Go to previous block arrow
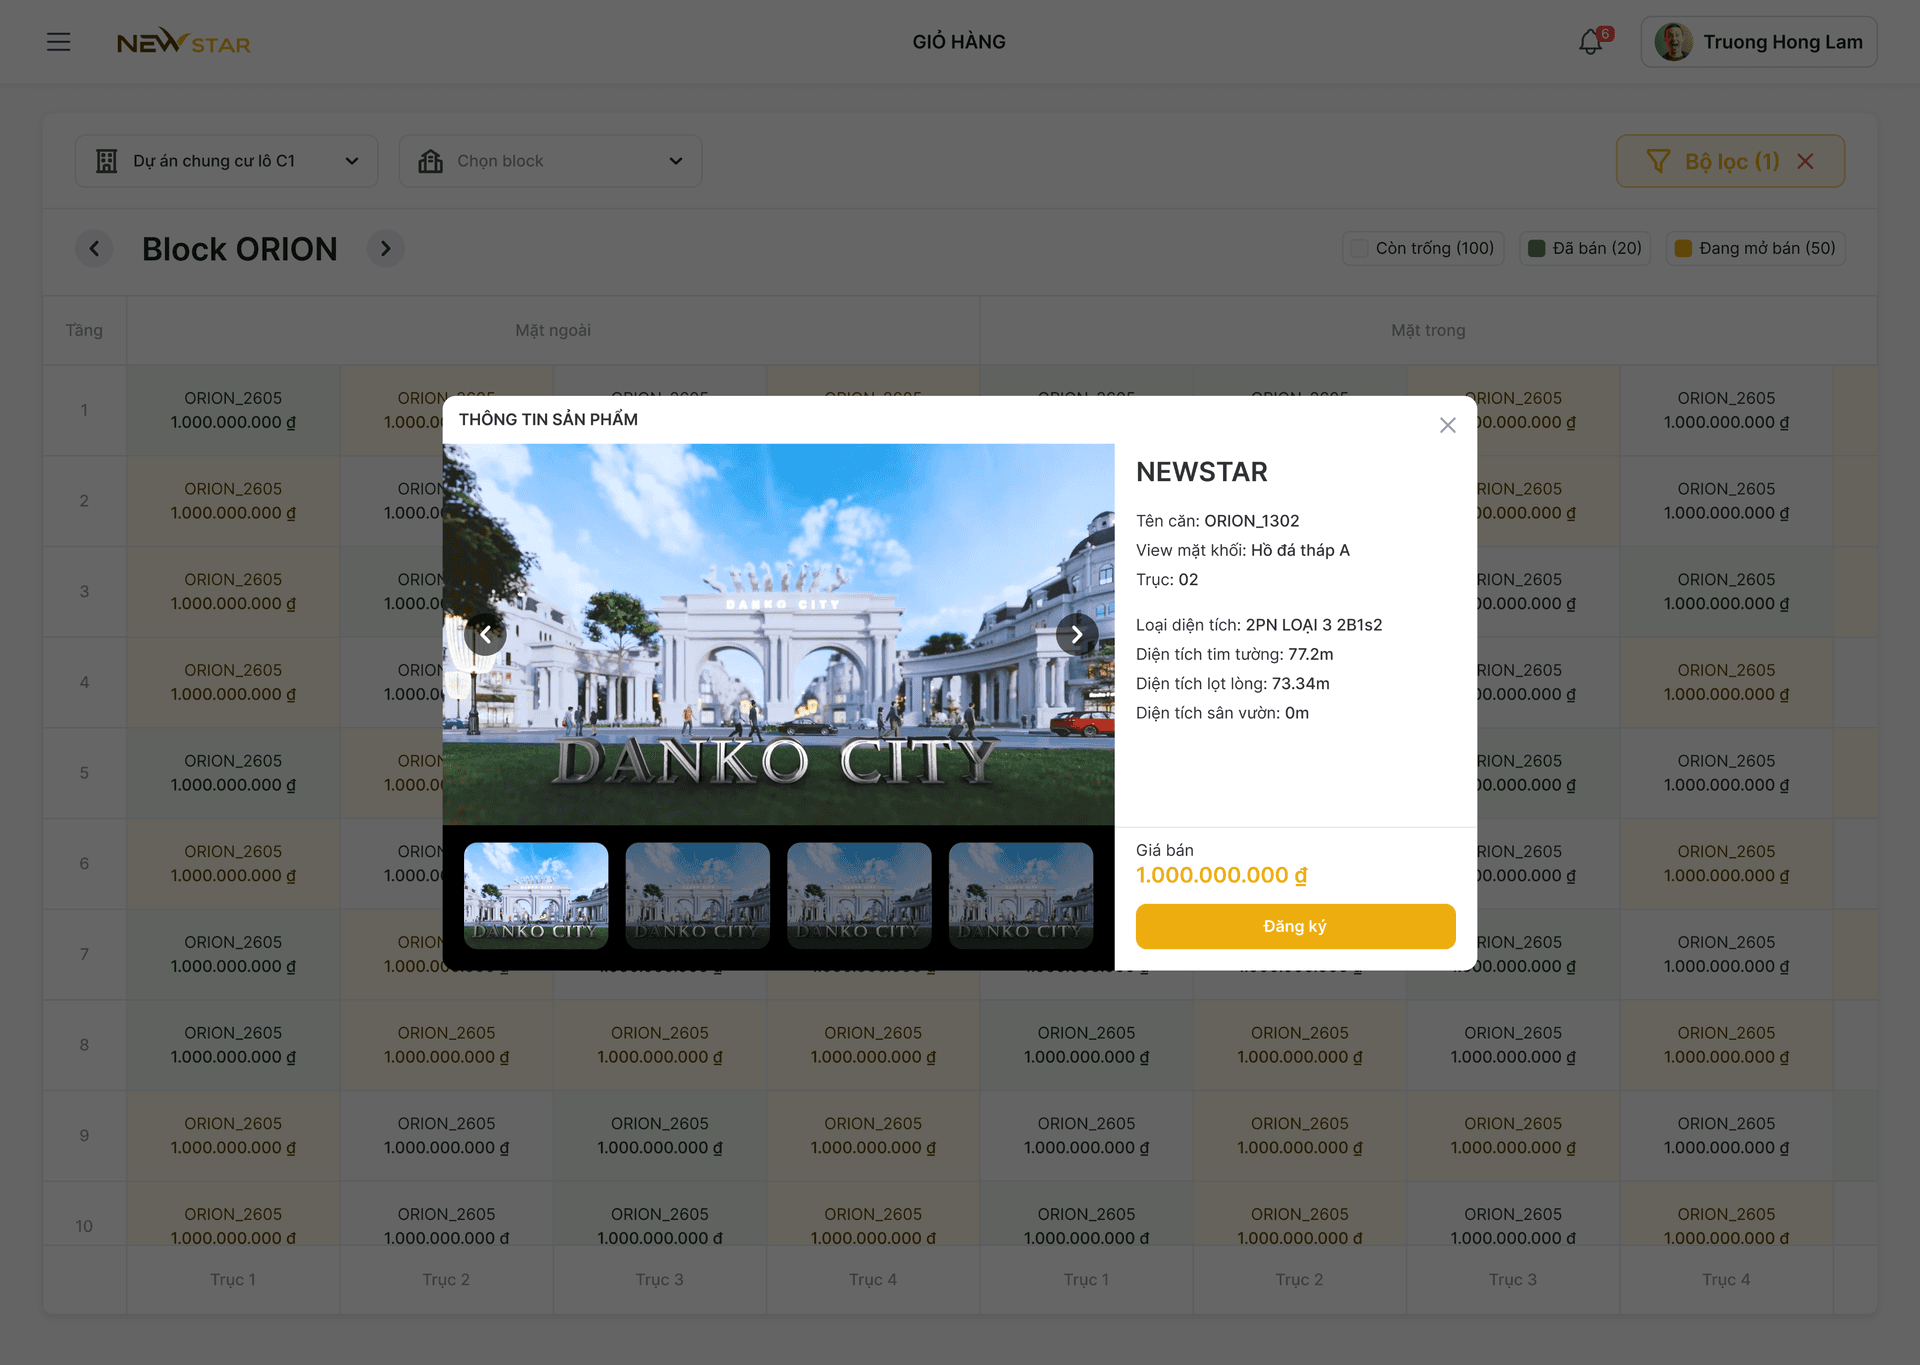Viewport: 1920px width, 1365px height. tap(94, 249)
